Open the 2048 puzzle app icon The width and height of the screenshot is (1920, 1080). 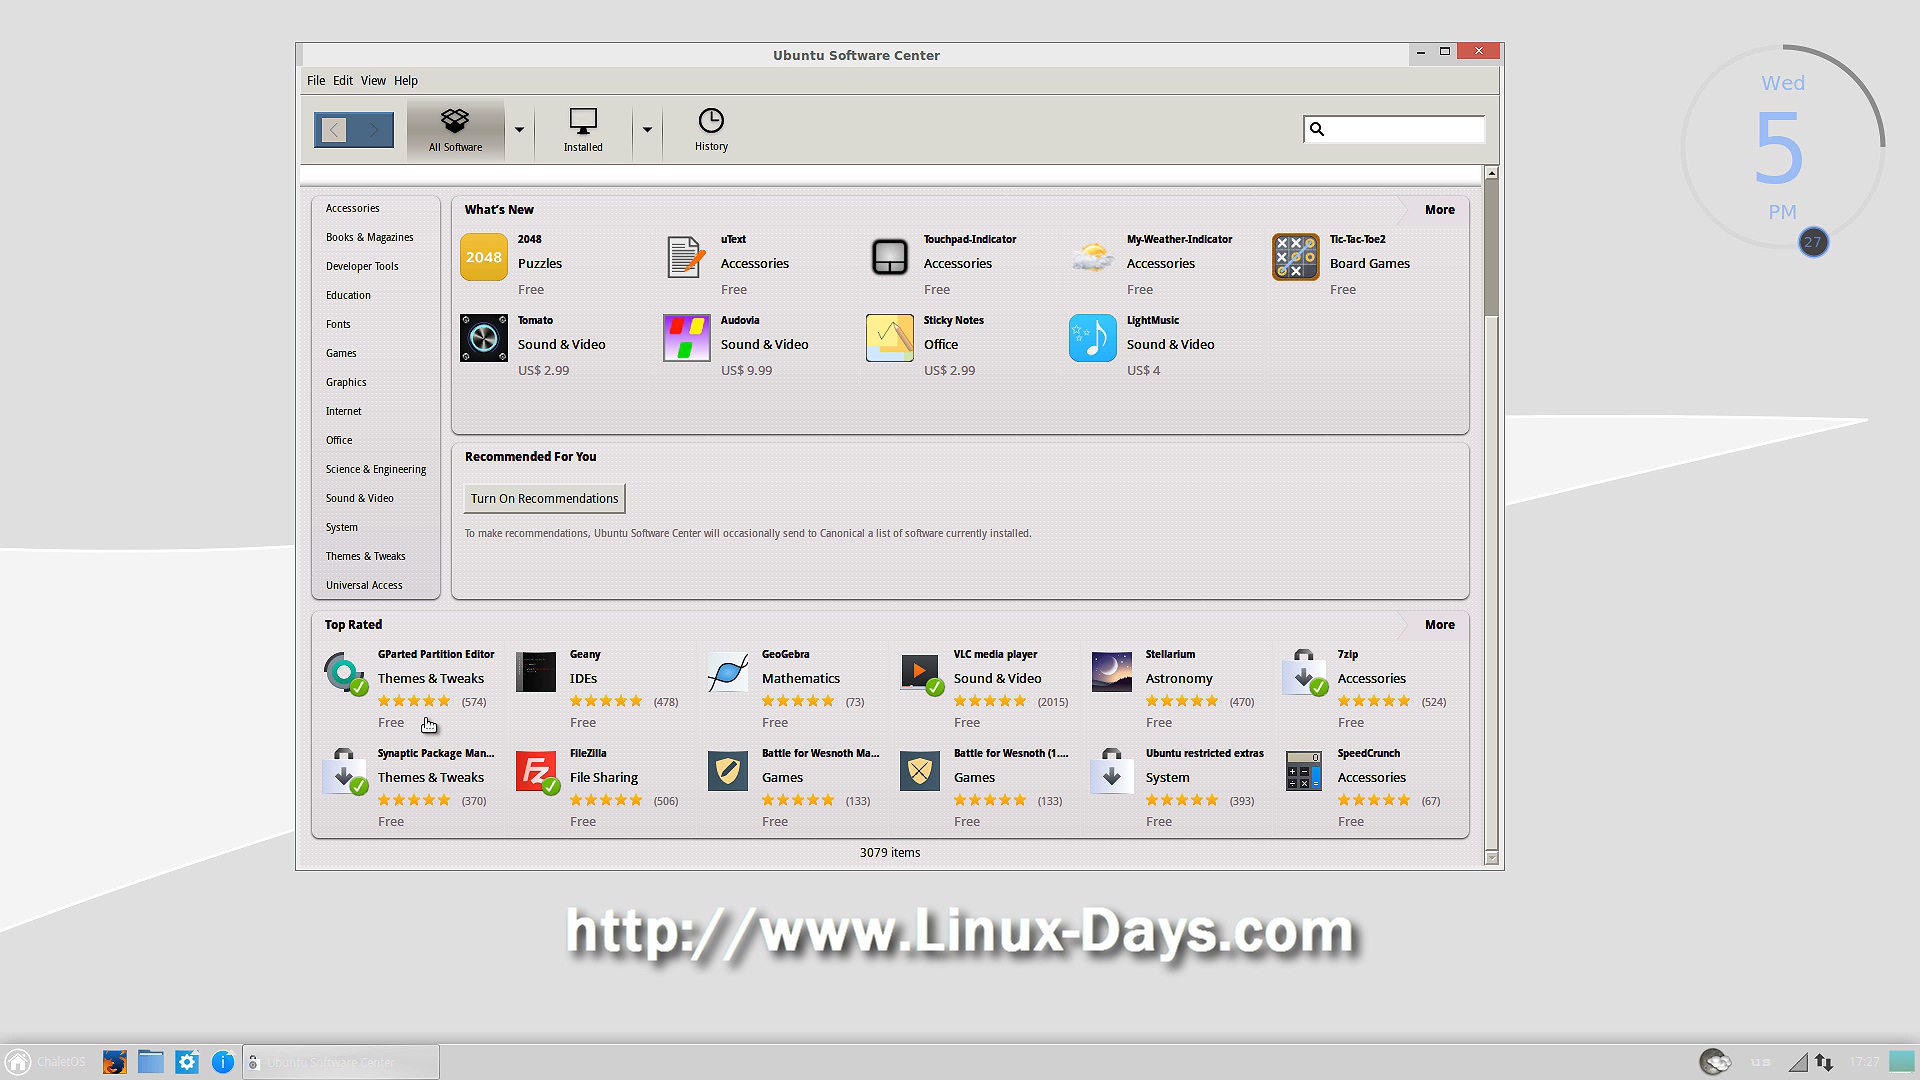pos(484,257)
